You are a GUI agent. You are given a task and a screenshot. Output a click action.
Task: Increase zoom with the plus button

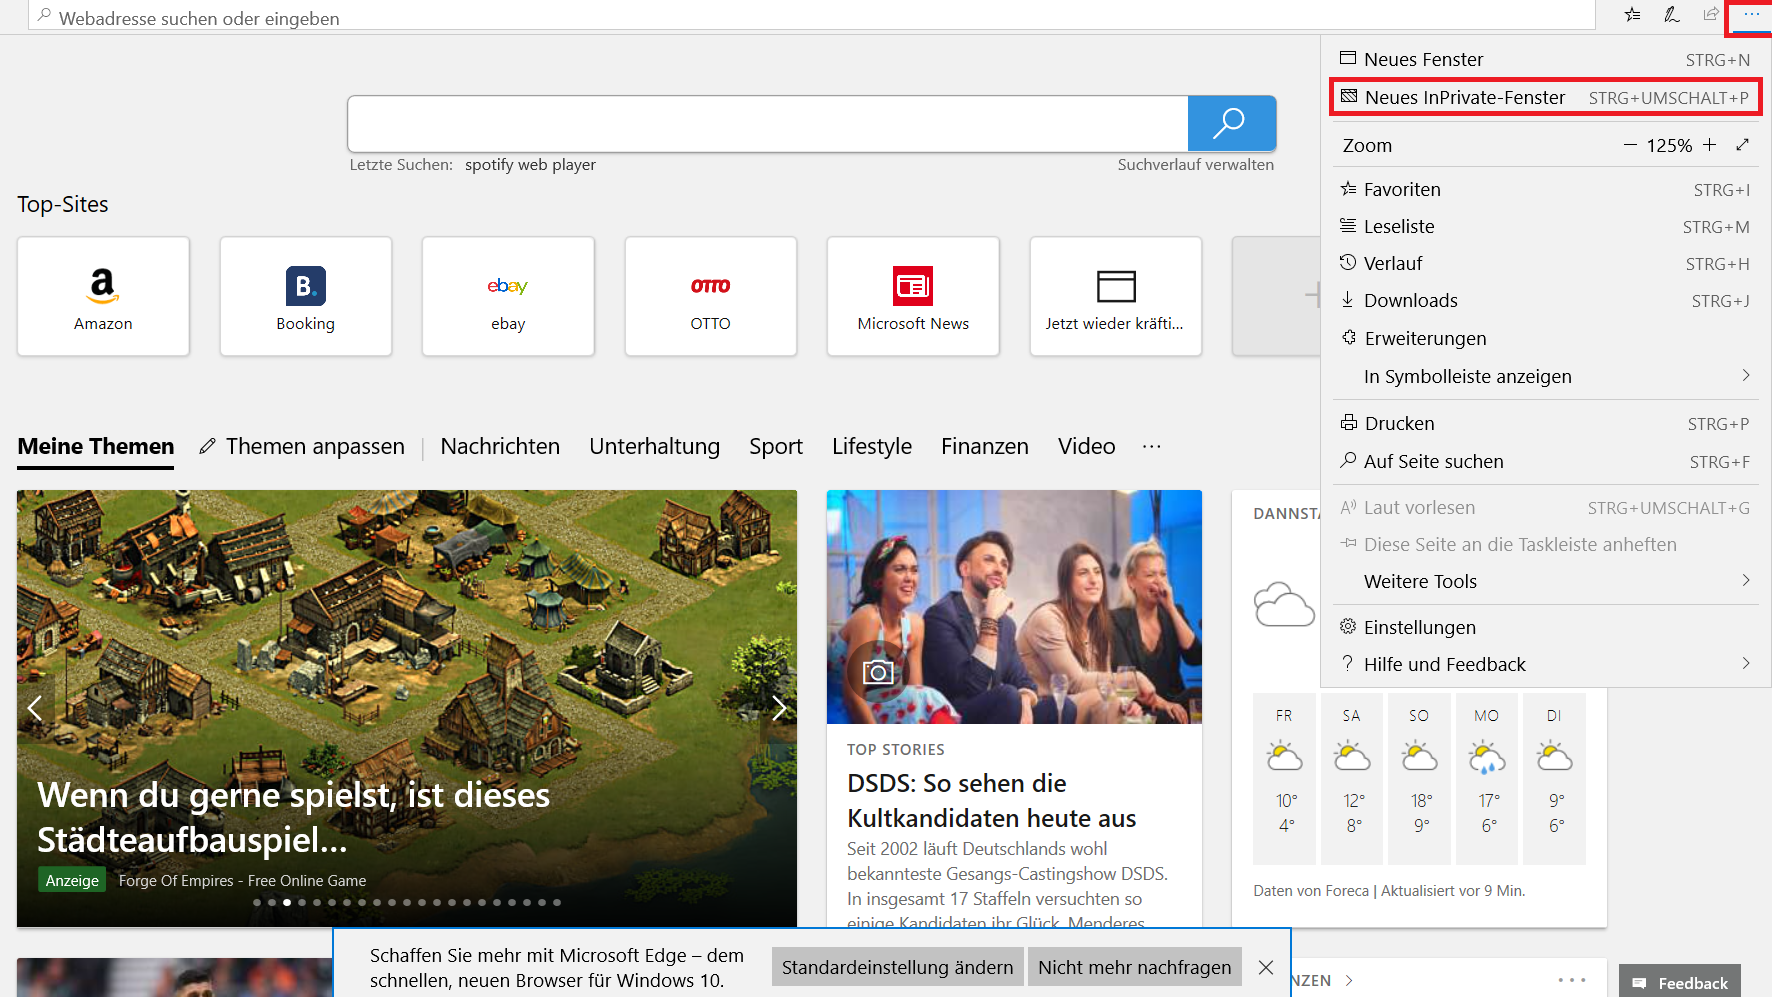[x=1710, y=145]
